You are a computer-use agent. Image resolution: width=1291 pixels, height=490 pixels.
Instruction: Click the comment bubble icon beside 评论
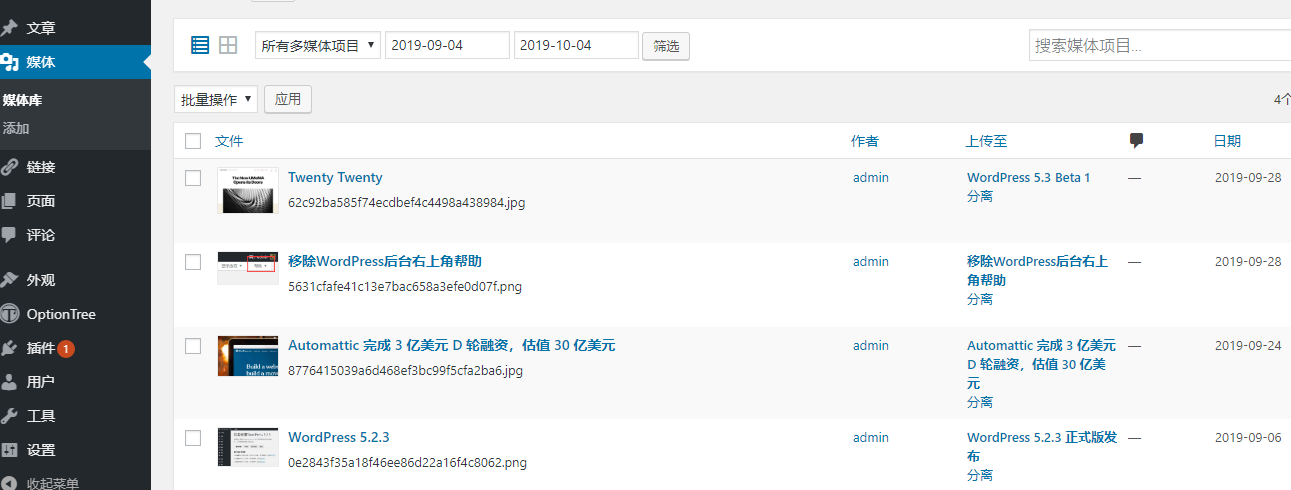(10, 235)
